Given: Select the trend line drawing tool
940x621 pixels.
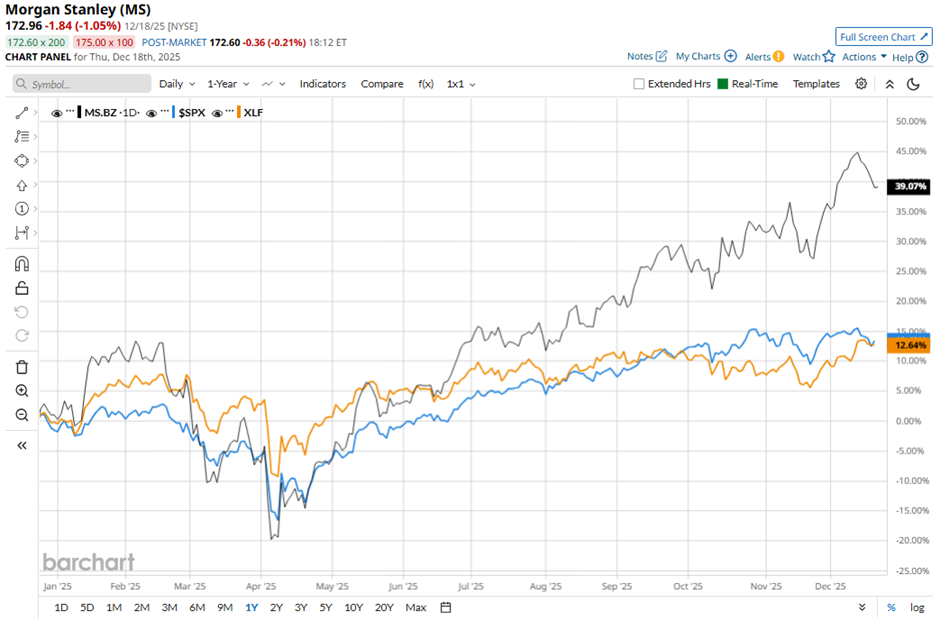Looking at the screenshot, I should pos(21,114).
